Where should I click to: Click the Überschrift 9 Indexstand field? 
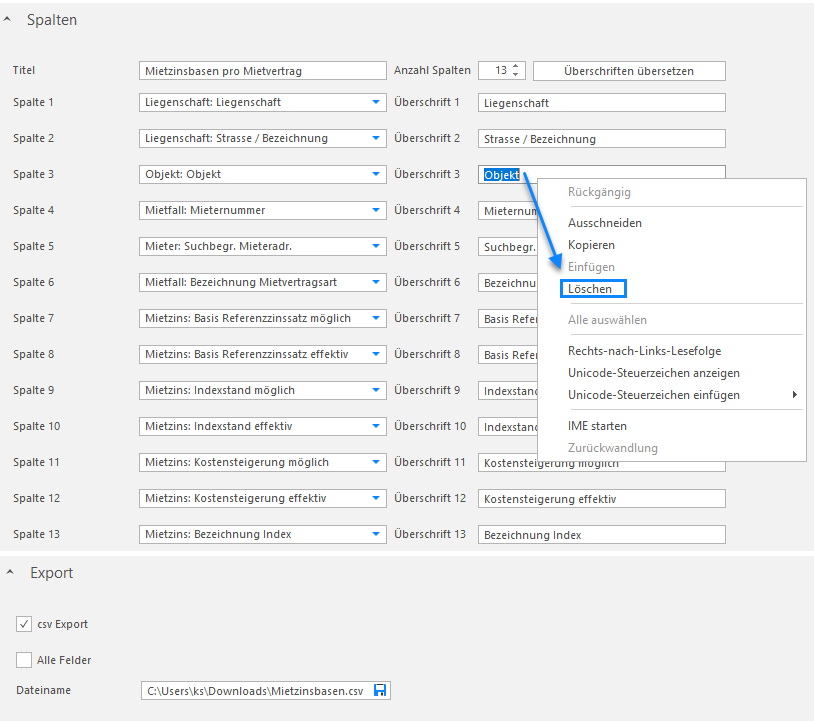[x=508, y=390]
